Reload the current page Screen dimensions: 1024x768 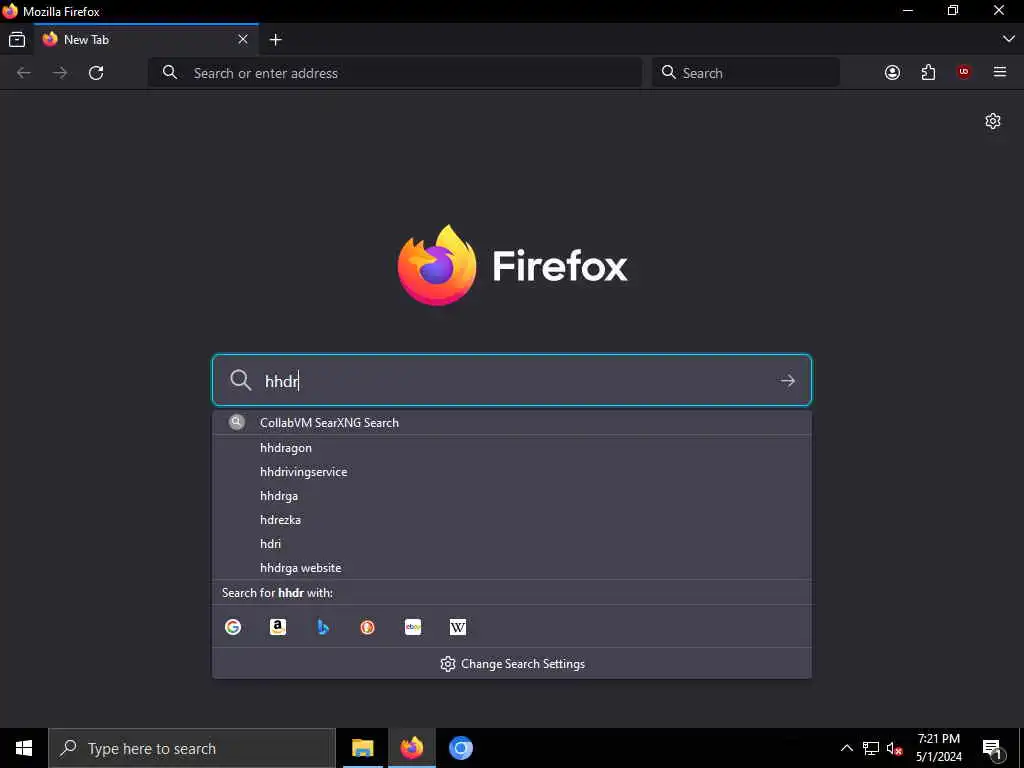pyautogui.click(x=96, y=72)
